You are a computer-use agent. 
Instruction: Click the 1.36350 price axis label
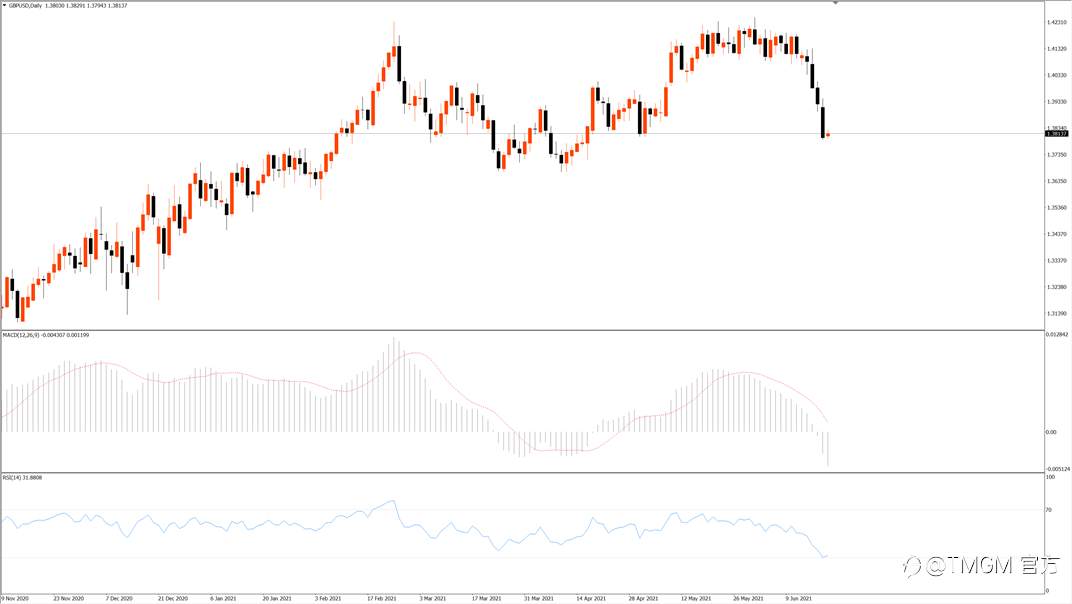[x=1057, y=181]
